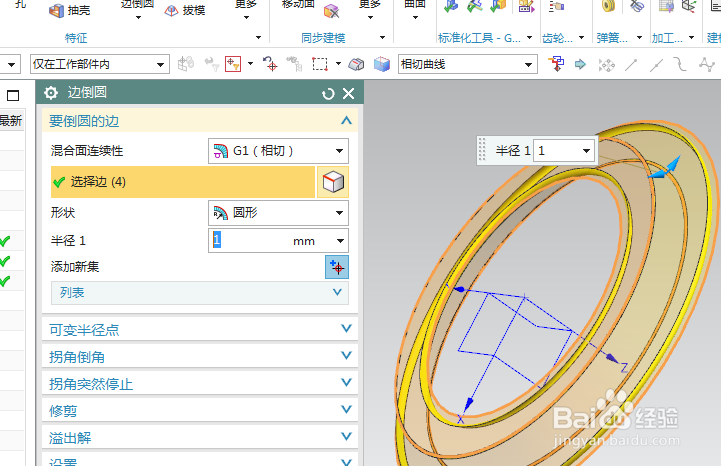Screen dimensions: 721x466
Task: Click the grayed arrow icon left of the filter icon
Action: 212,64
